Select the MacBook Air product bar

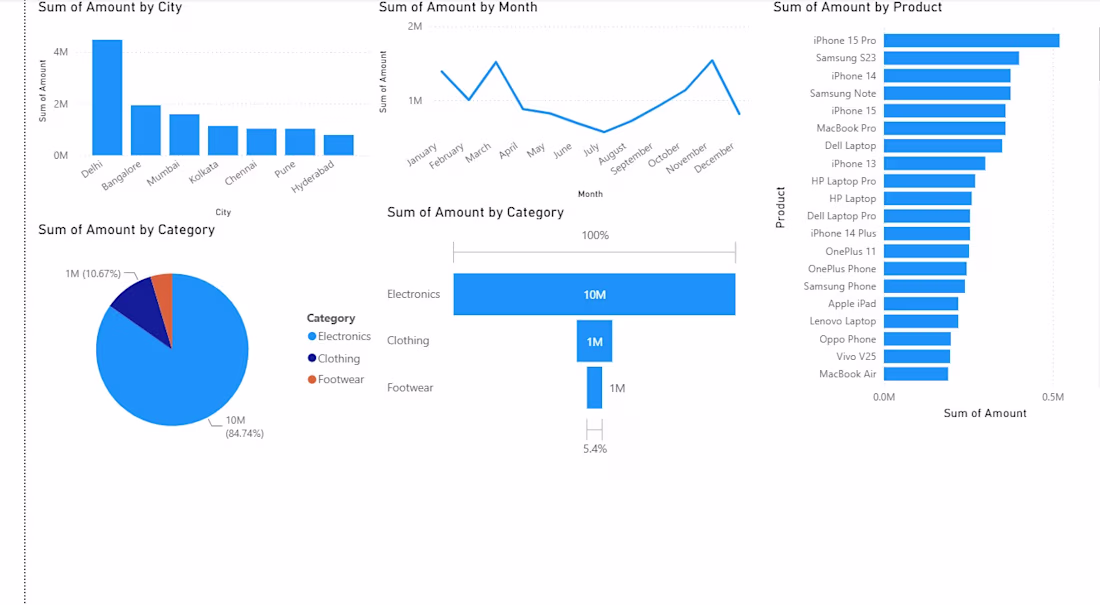[x=915, y=374]
